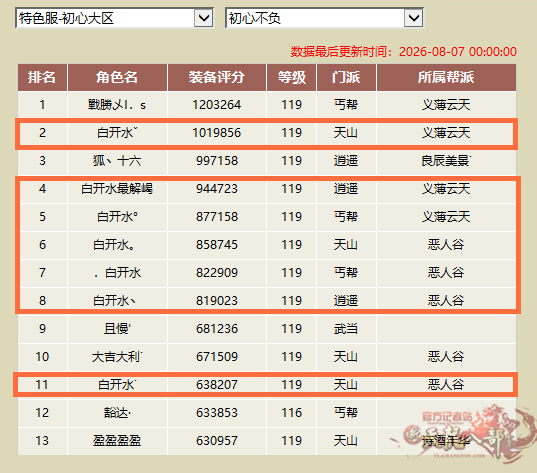Click the 排名 column header
Viewport: 537px width, 473px height.
coord(42,77)
